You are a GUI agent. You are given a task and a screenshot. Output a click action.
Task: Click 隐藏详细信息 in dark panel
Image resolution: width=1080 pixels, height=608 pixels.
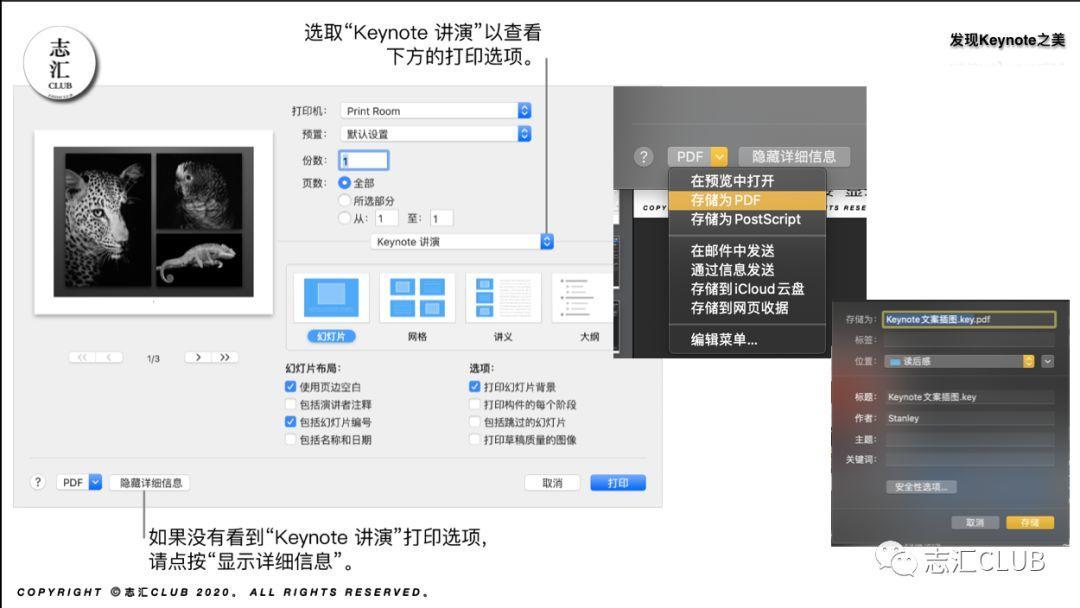tap(794, 157)
